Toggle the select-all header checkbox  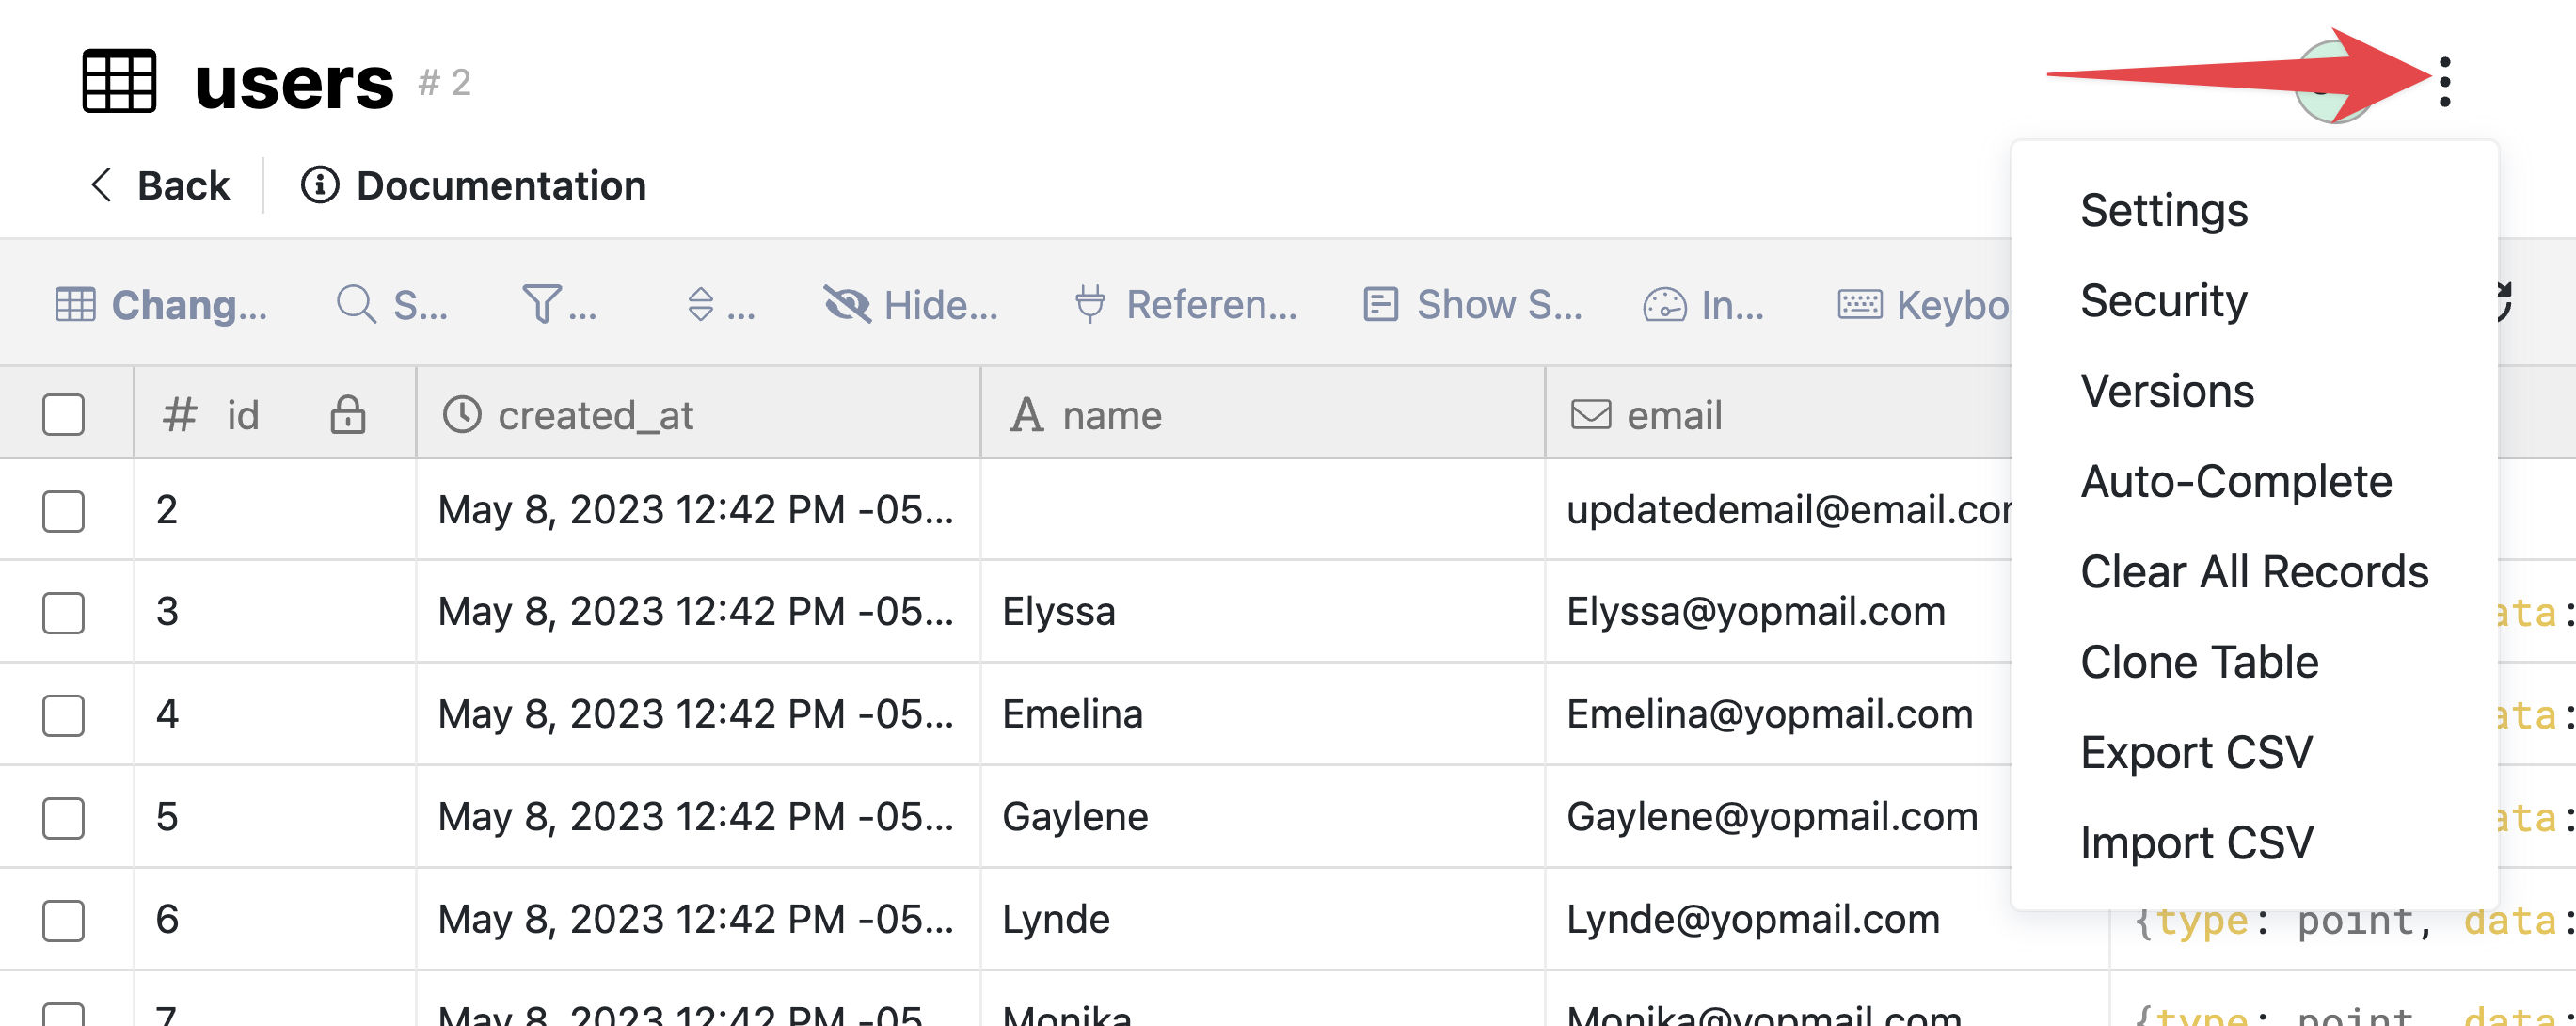click(x=63, y=414)
